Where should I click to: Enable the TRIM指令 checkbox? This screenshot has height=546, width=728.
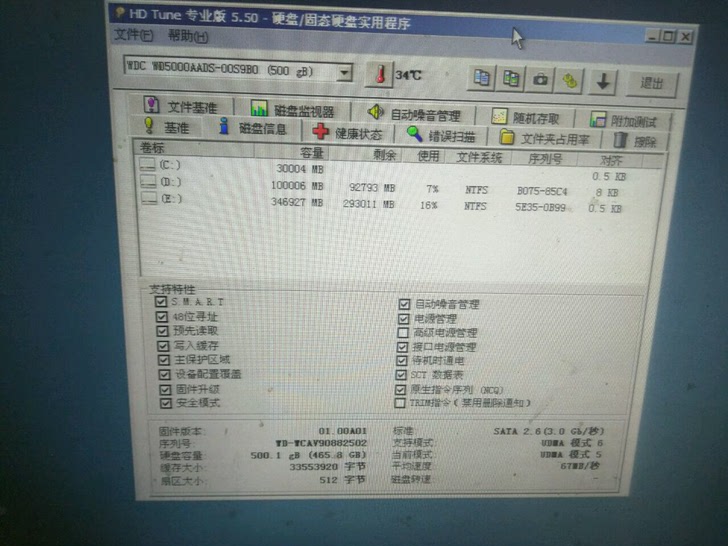pos(399,403)
